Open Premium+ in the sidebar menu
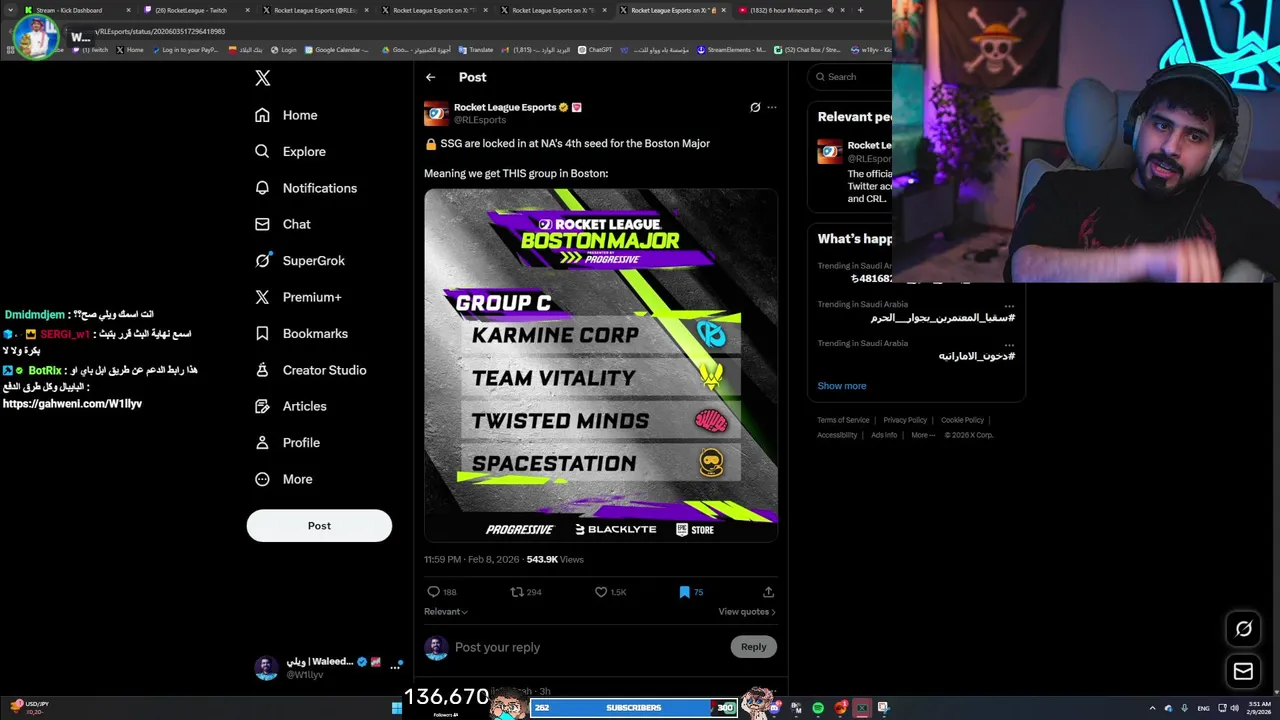 pos(298,297)
